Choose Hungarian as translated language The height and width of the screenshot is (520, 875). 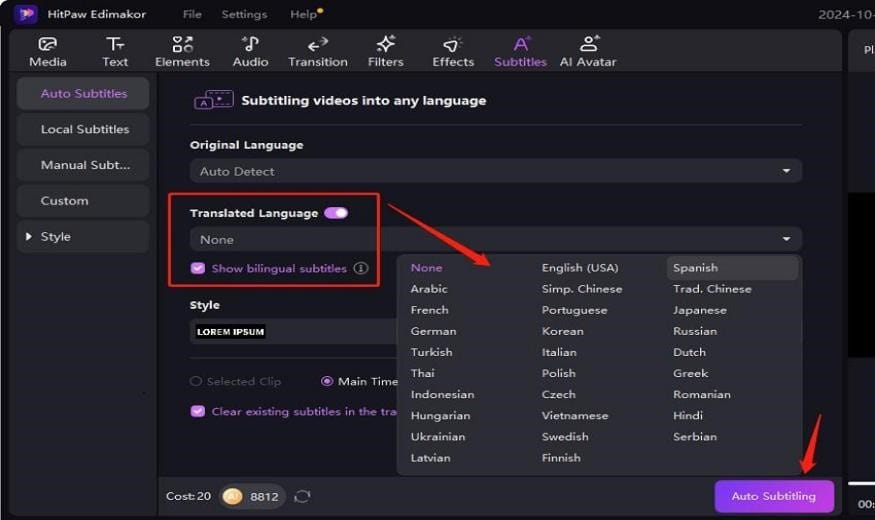(x=440, y=416)
